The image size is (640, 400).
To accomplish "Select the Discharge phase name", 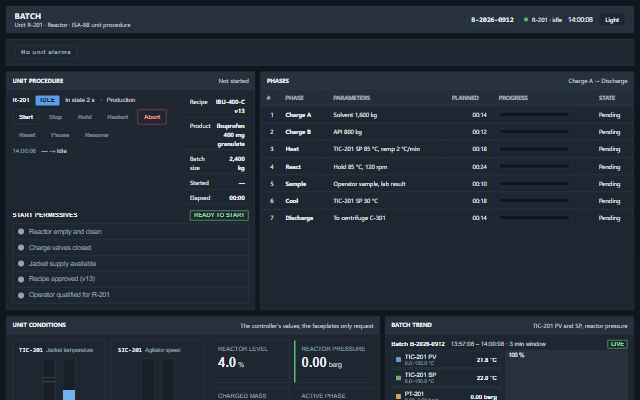I will (x=299, y=218).
